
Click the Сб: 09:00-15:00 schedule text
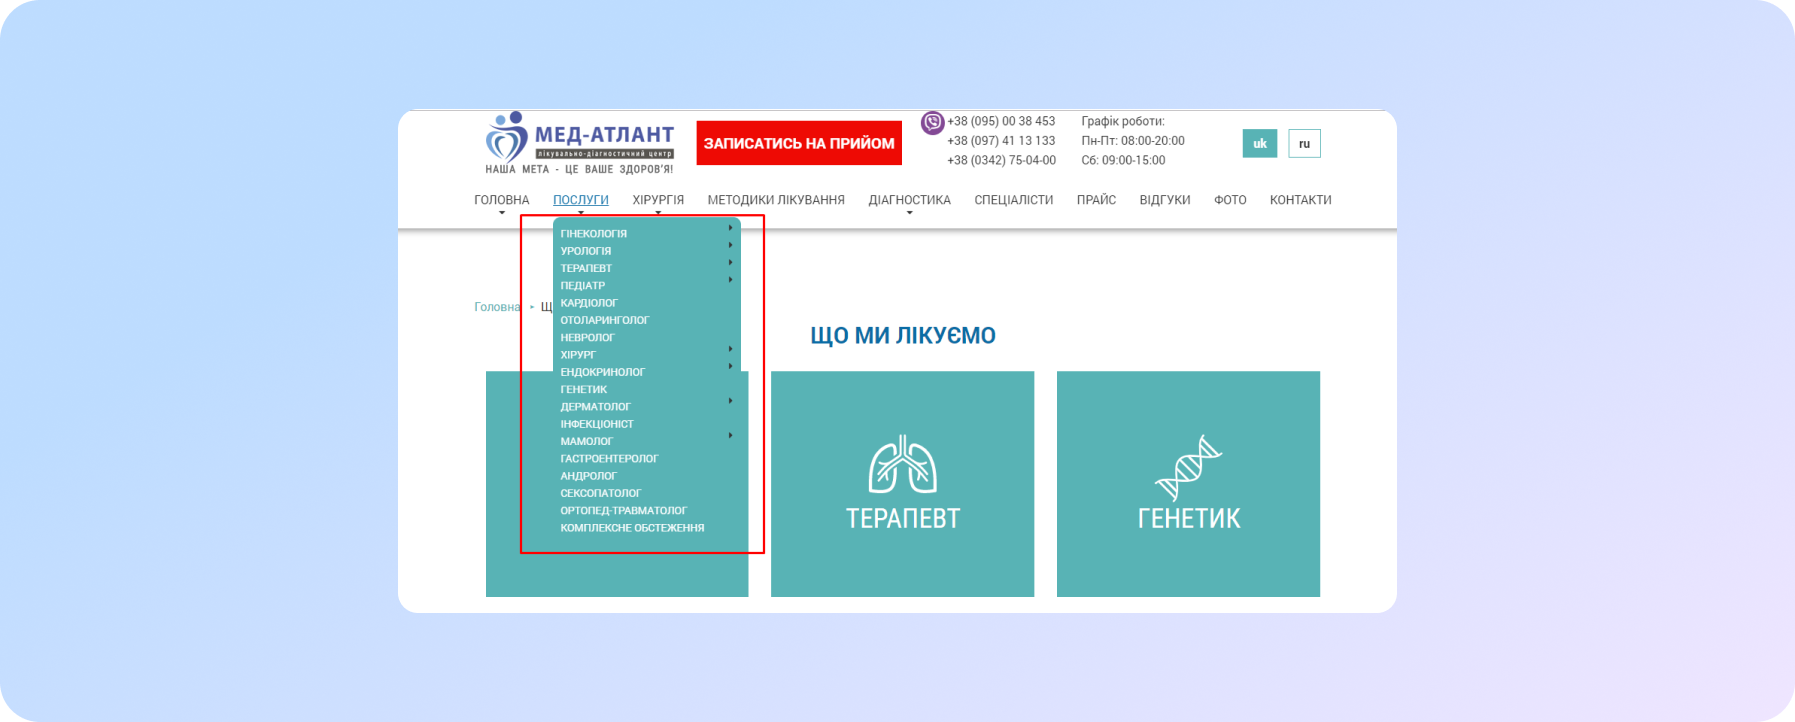pos(1123,160)
